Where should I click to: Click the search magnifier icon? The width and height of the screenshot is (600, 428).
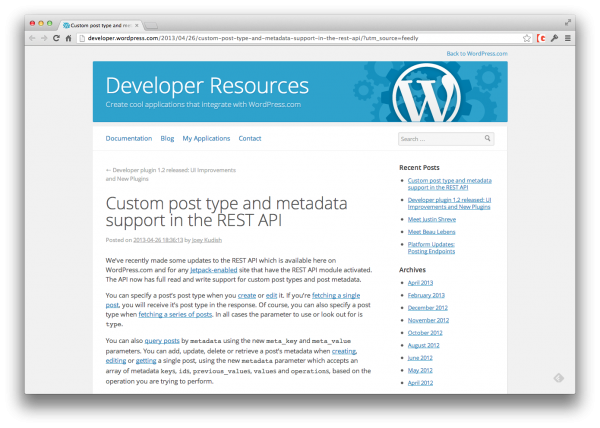click(x=488, y=138)
